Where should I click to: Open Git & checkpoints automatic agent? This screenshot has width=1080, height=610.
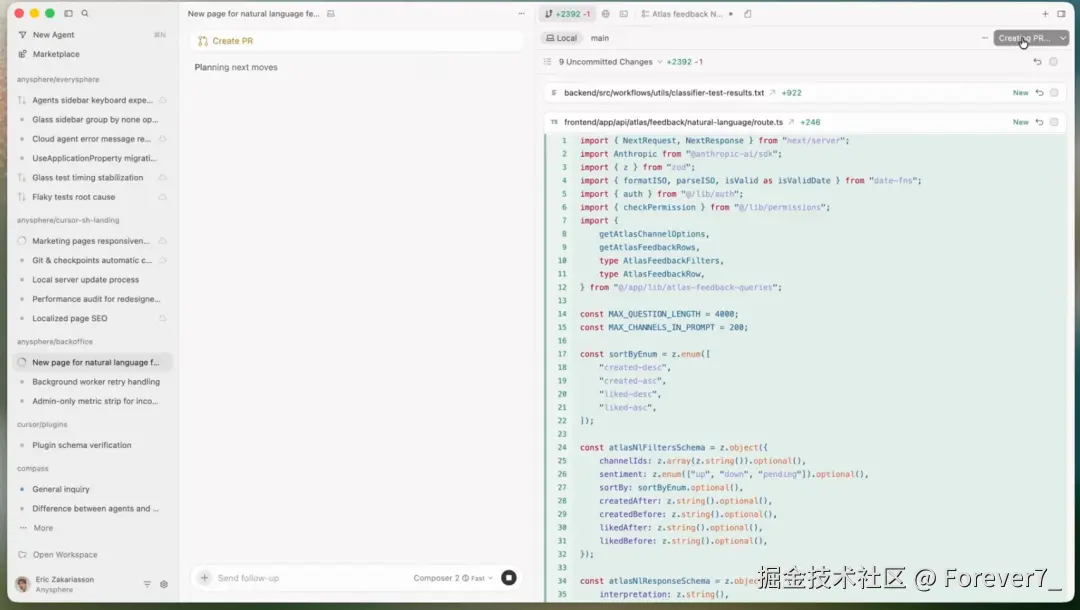92,260
